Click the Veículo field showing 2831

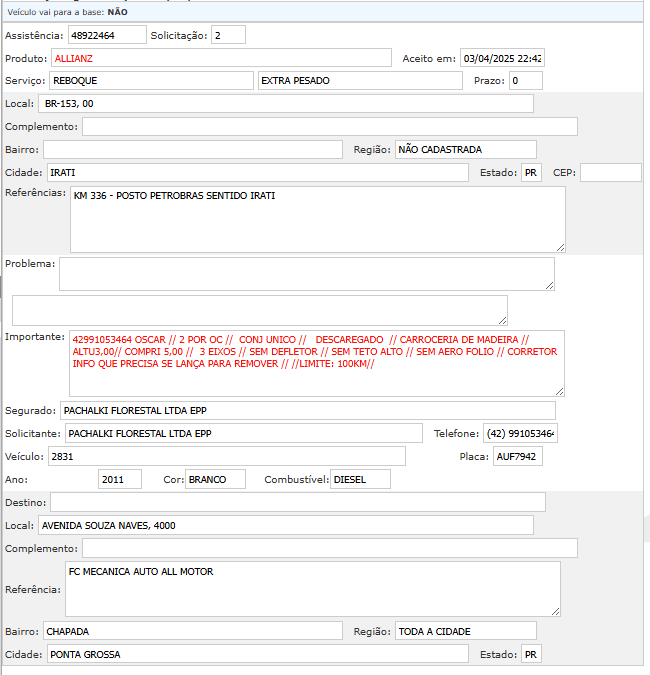tap(227, 456)
